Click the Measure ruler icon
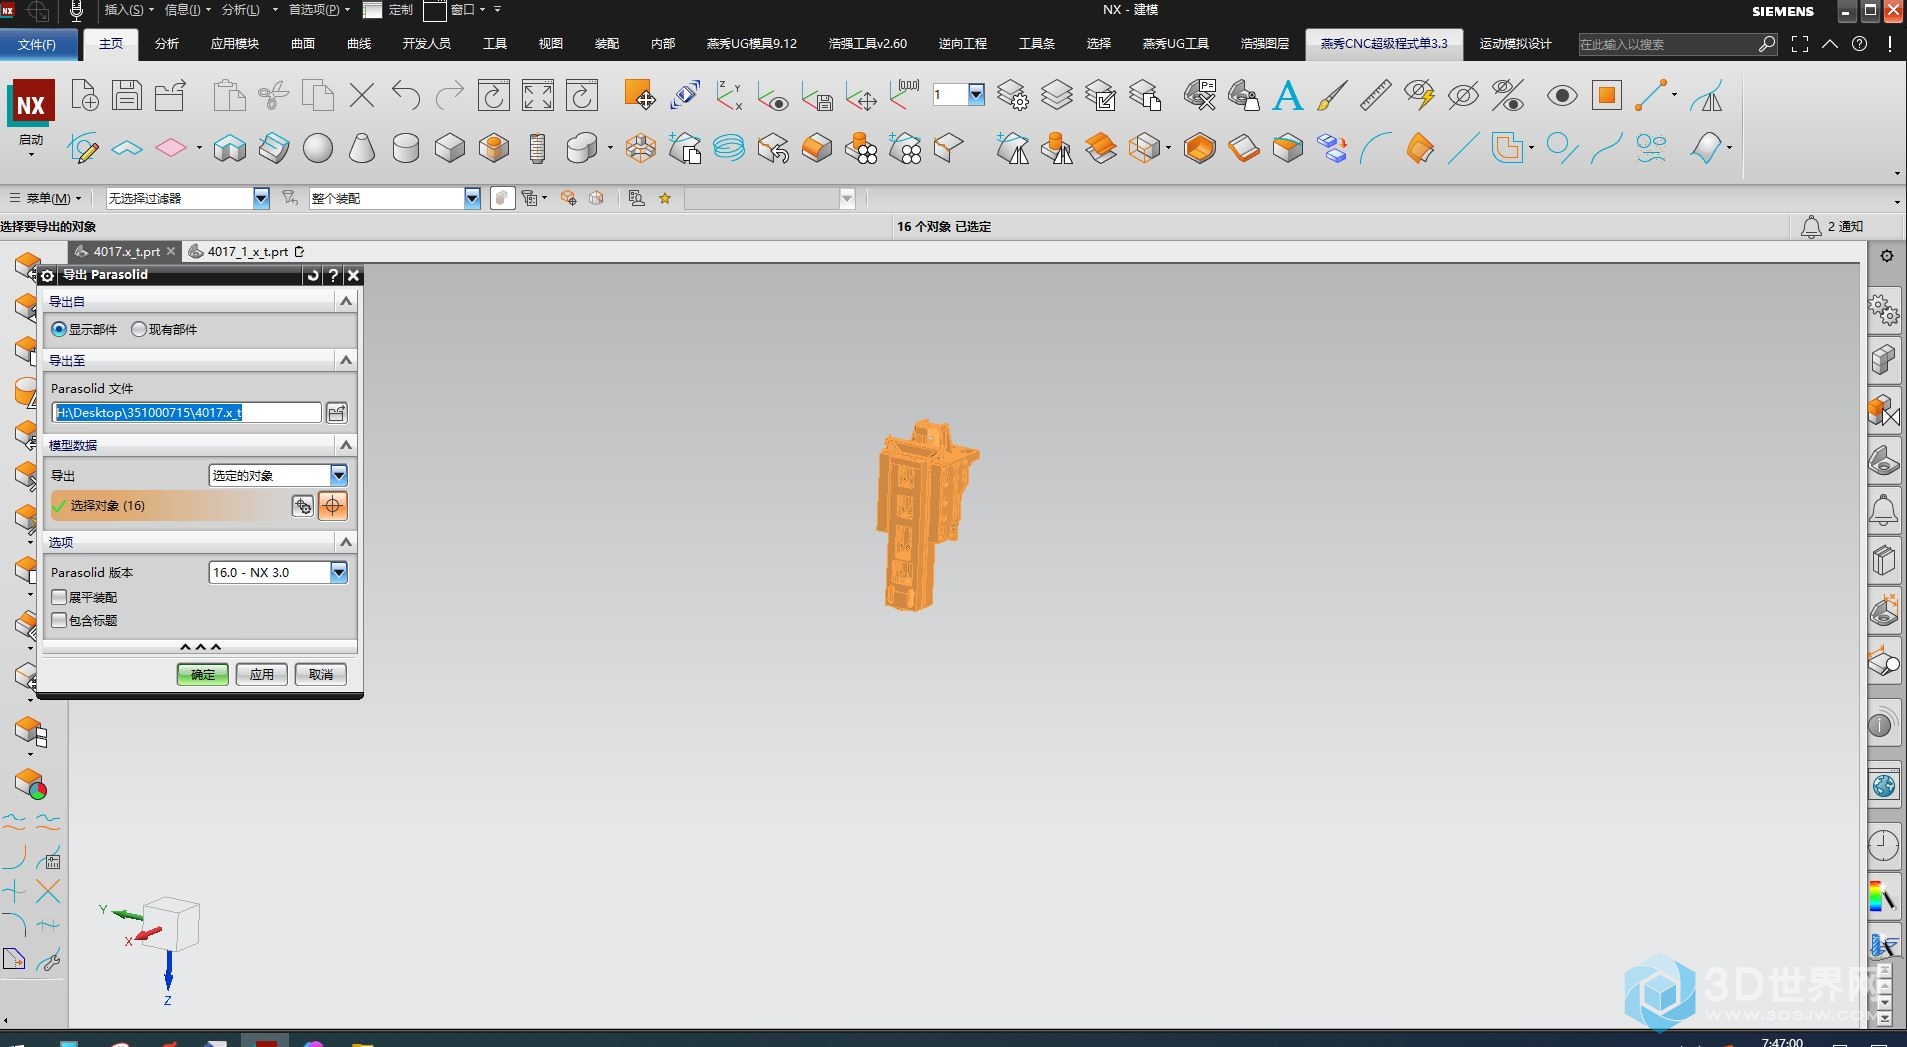1907x1047 pixels. tap(1376, 96)
